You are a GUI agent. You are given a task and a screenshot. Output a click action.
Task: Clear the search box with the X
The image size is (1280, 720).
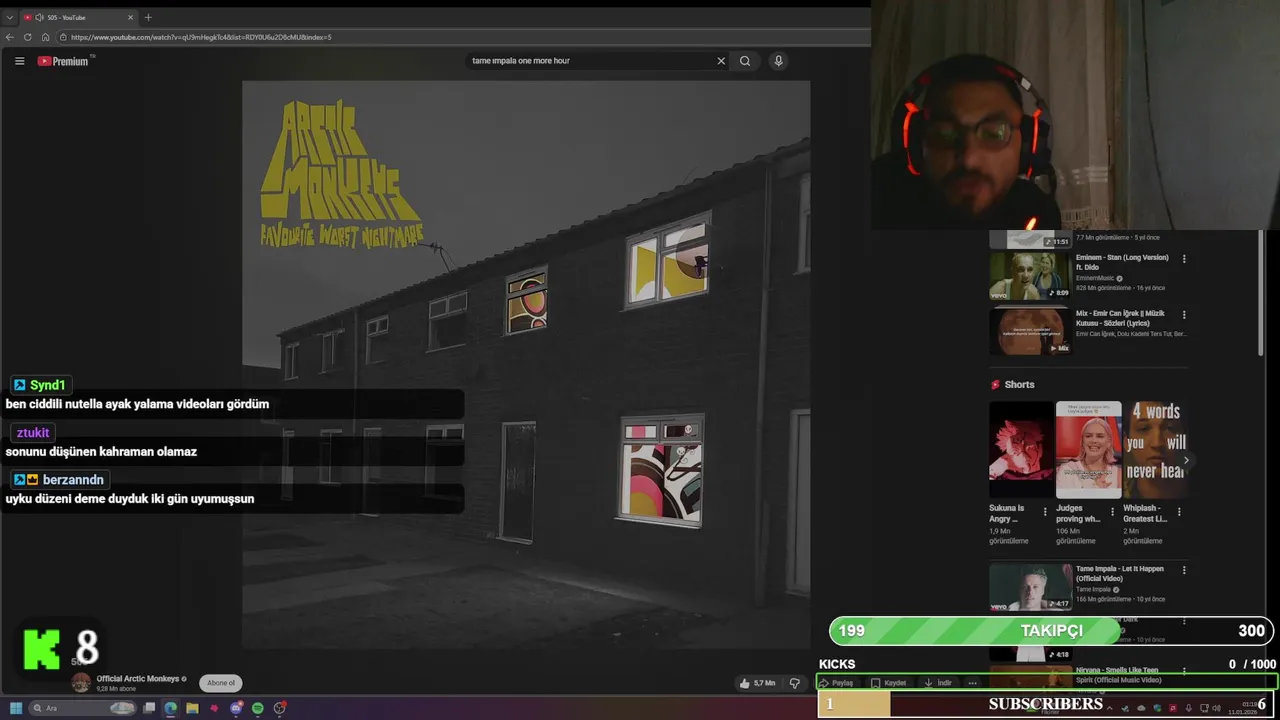[x=721, y=61]
